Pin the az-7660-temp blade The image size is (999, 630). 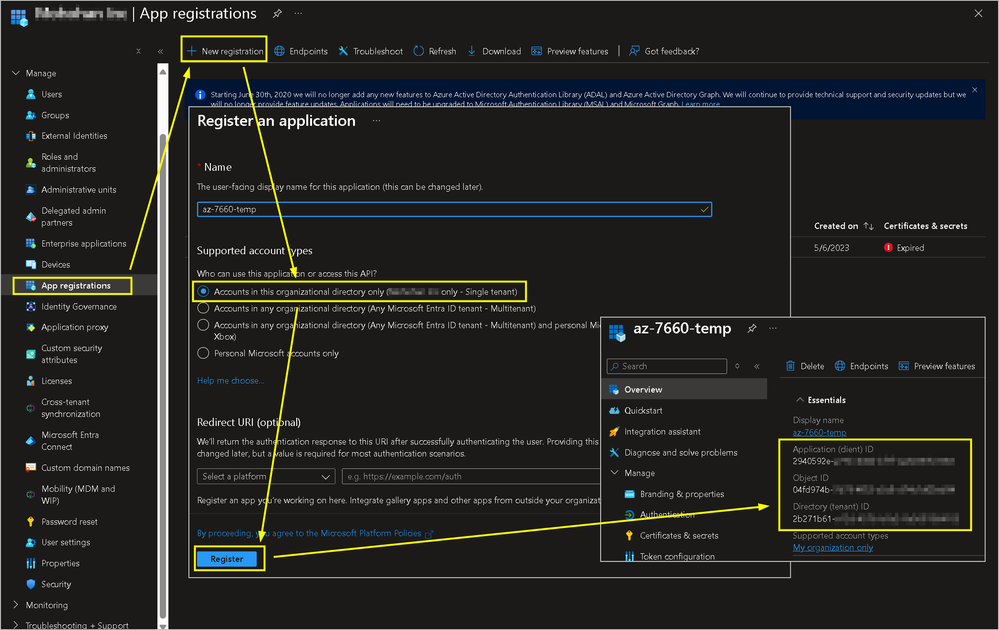pos(752,329)
